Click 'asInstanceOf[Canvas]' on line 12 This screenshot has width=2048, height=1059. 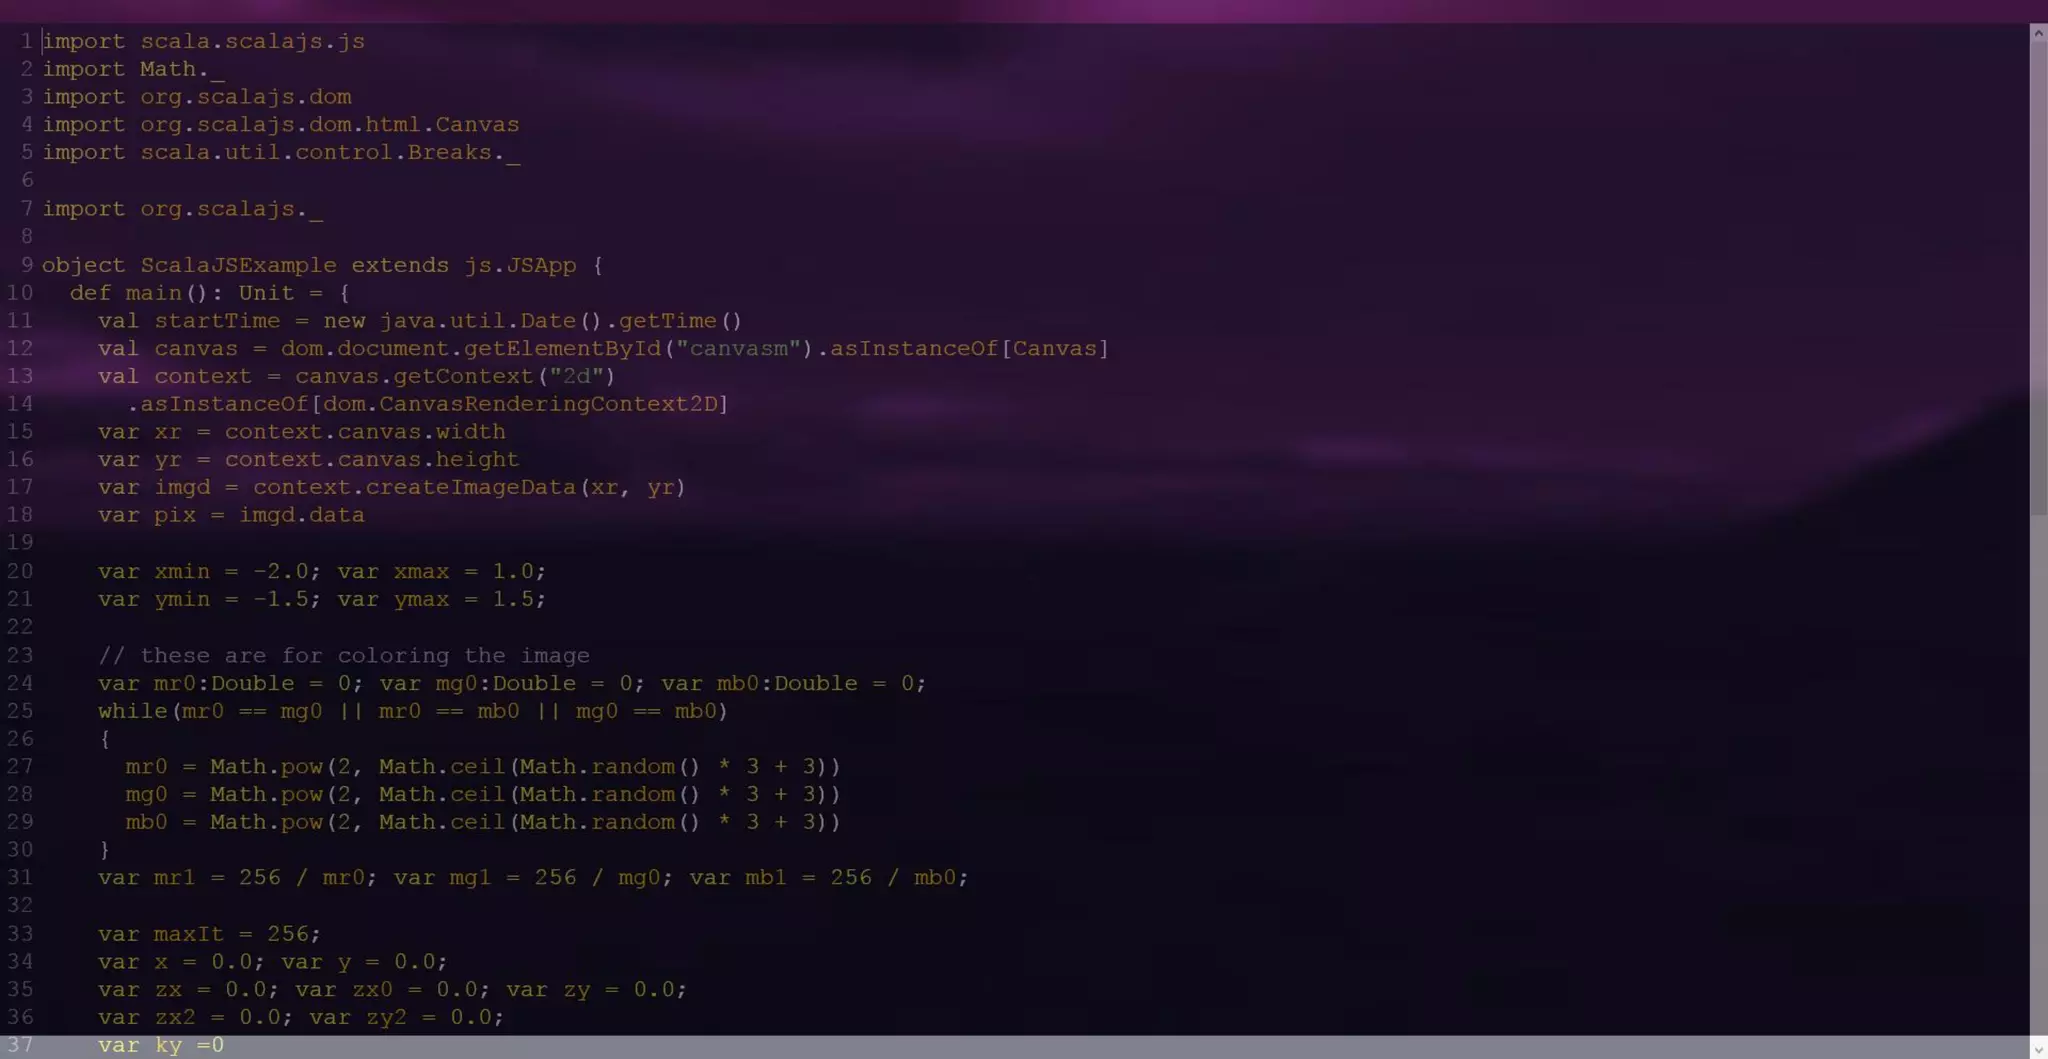pos(969,348)
